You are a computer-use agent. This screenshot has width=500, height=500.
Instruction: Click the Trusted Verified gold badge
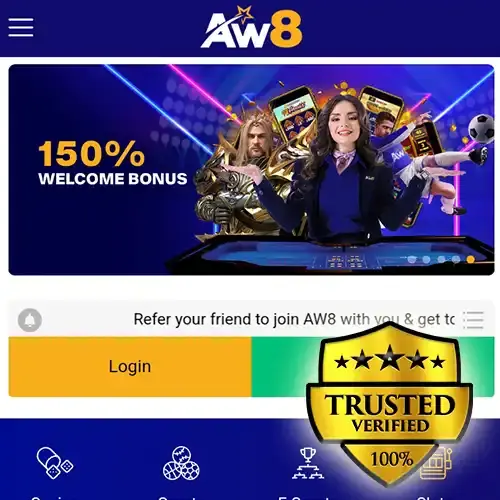pyautogui.click(x=389, y=404)
